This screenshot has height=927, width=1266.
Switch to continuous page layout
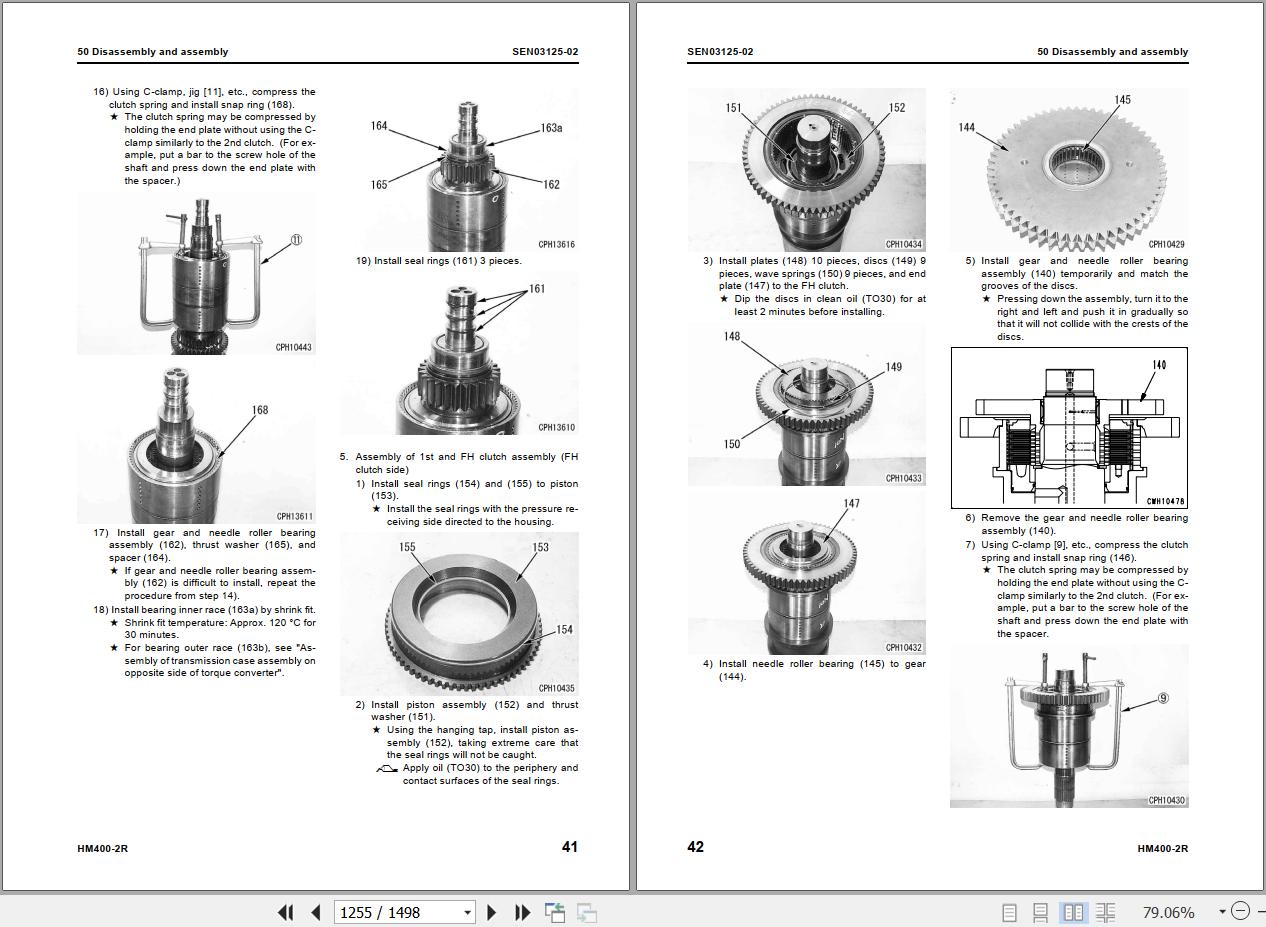[x=1041, y=912]
